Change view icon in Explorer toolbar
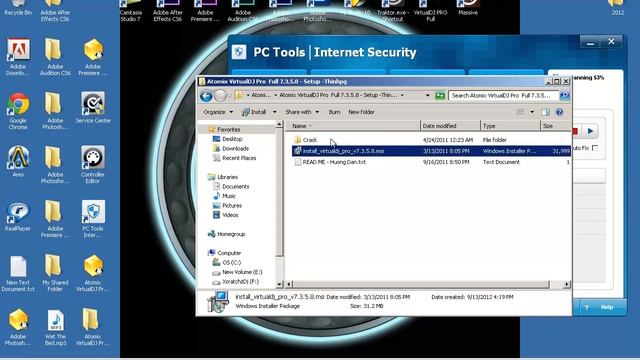640x360 pixels. tap(520, 112)
